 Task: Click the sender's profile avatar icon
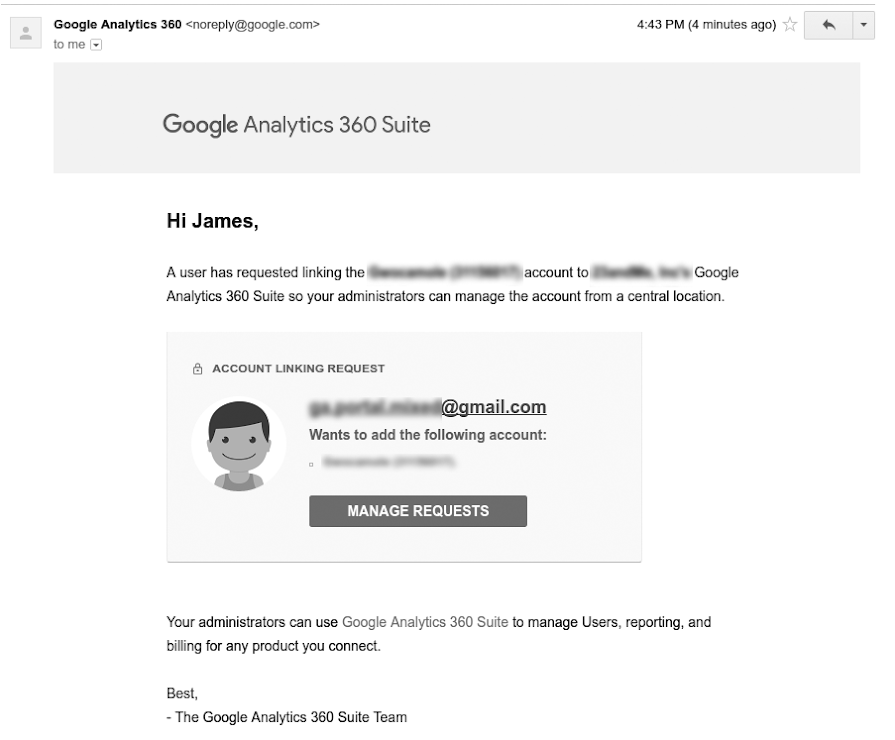(24, 33)
